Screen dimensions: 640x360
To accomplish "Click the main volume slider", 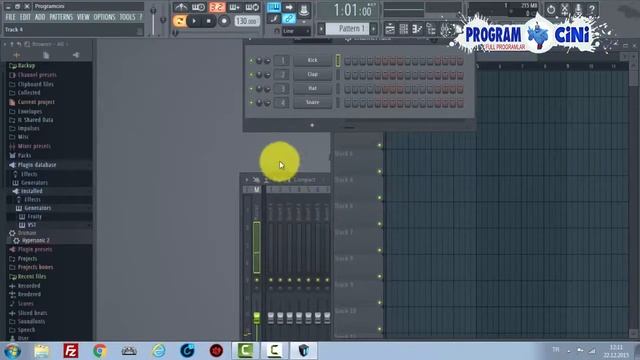I will 153,20.
